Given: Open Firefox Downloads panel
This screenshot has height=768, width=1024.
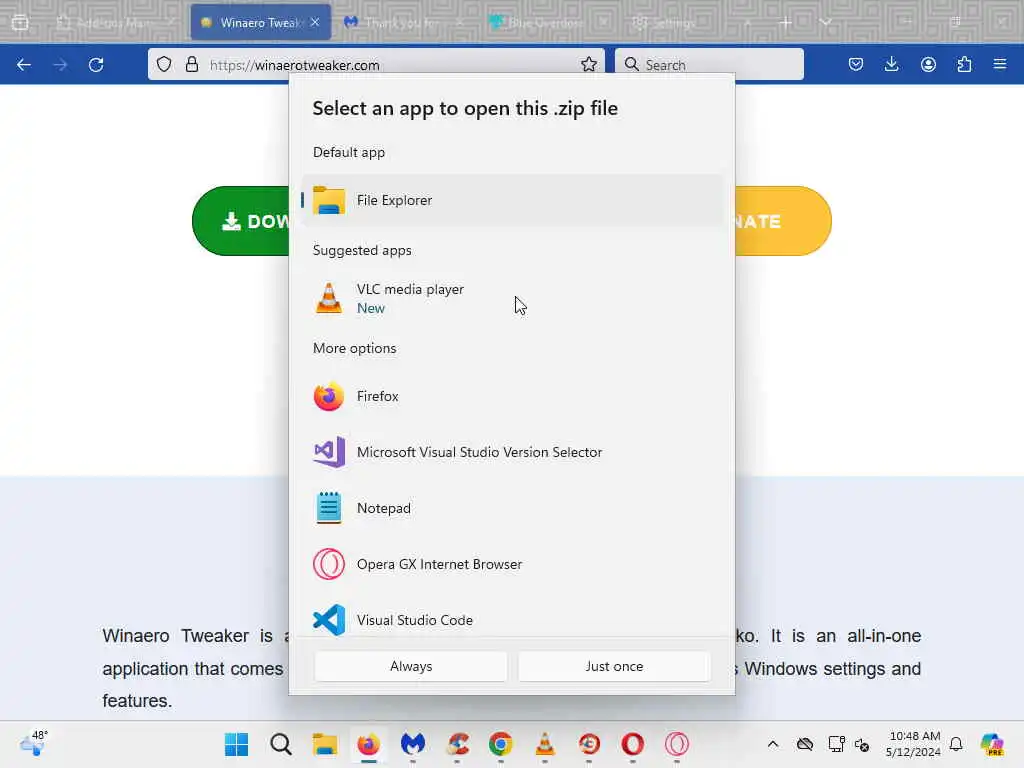Looking at the screenshot, I should [x=891, y=64].
